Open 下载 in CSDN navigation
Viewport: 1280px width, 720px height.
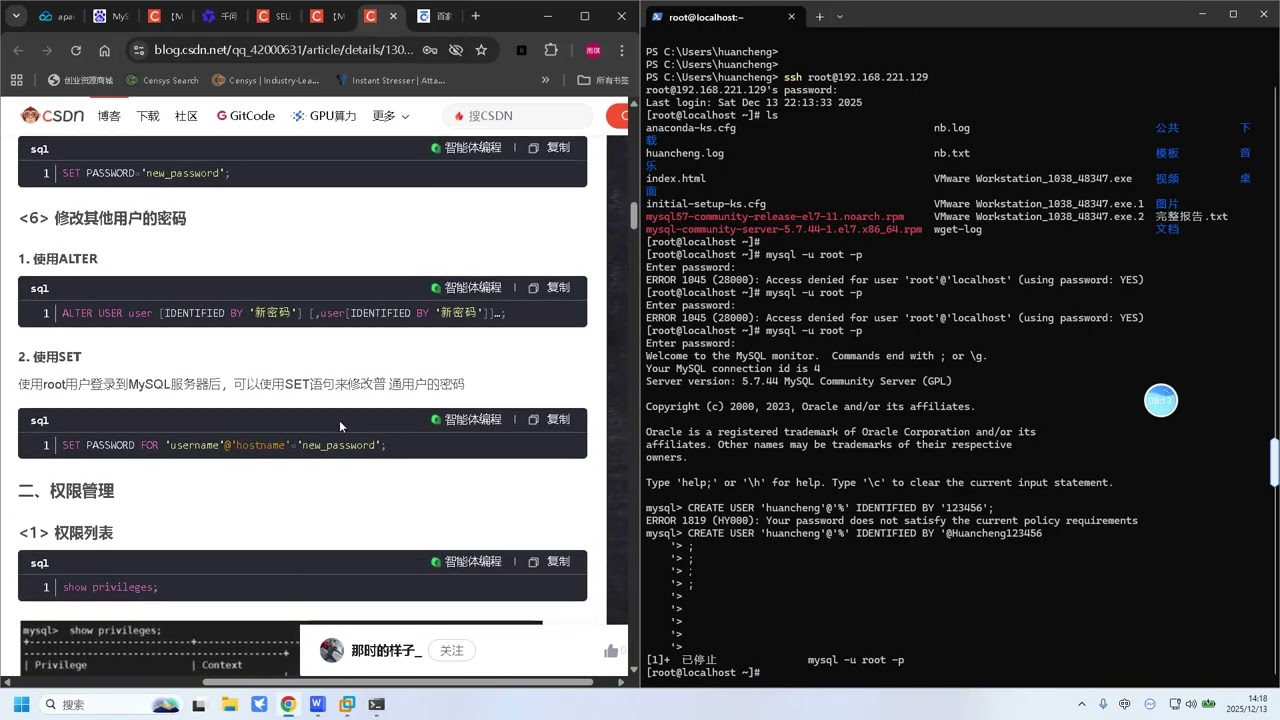(148, 116)
